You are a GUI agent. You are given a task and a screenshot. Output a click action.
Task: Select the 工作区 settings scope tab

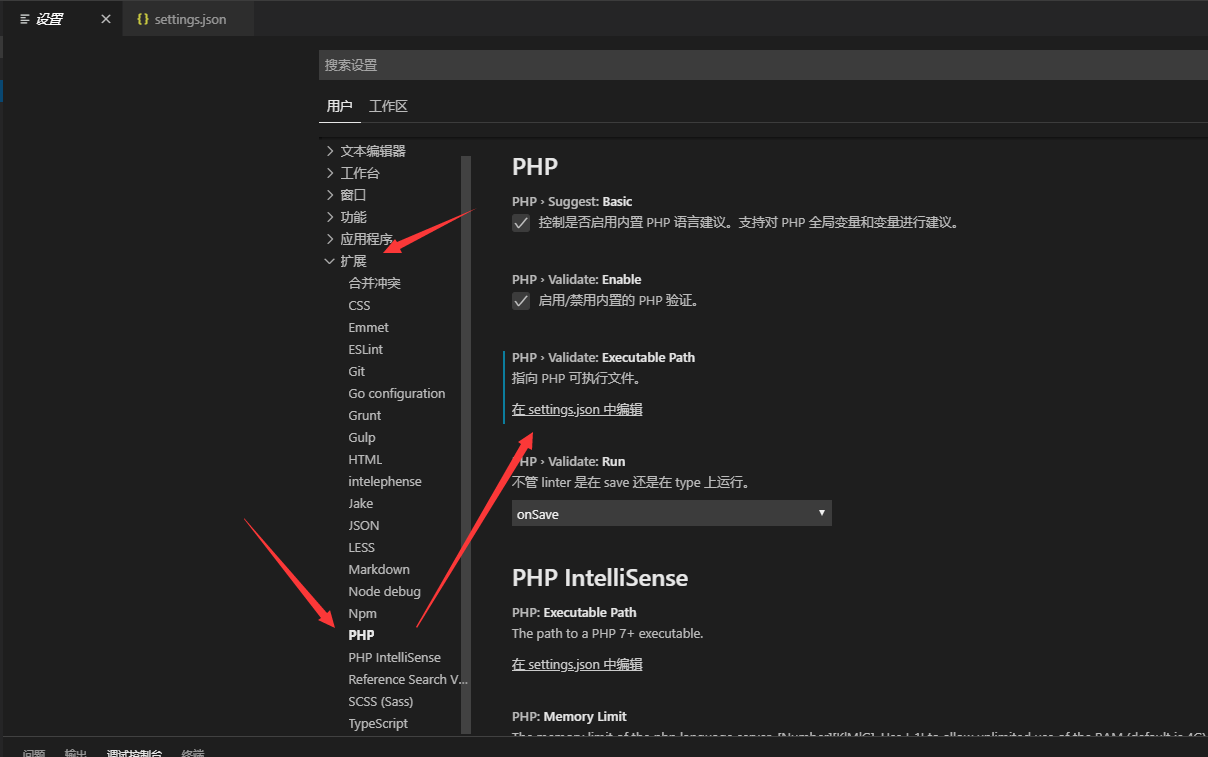point(388,106)
